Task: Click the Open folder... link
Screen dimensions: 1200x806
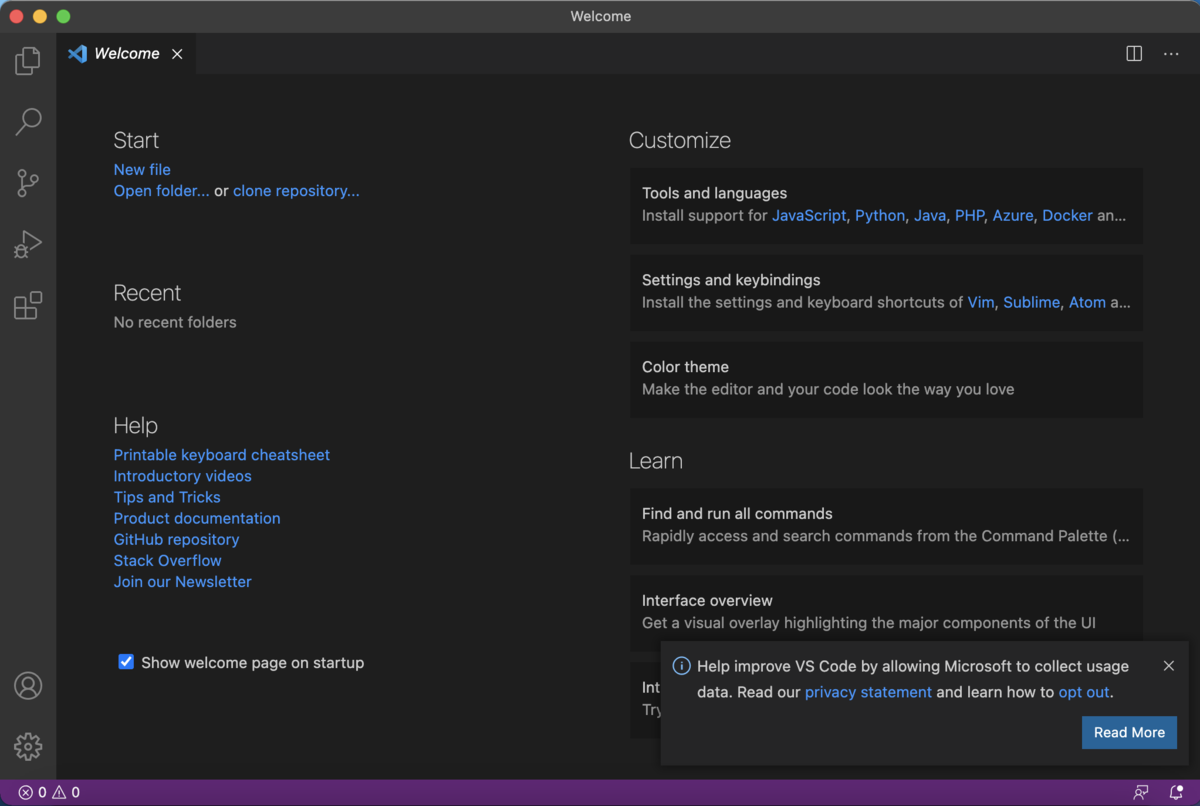Action: point(161,191)
